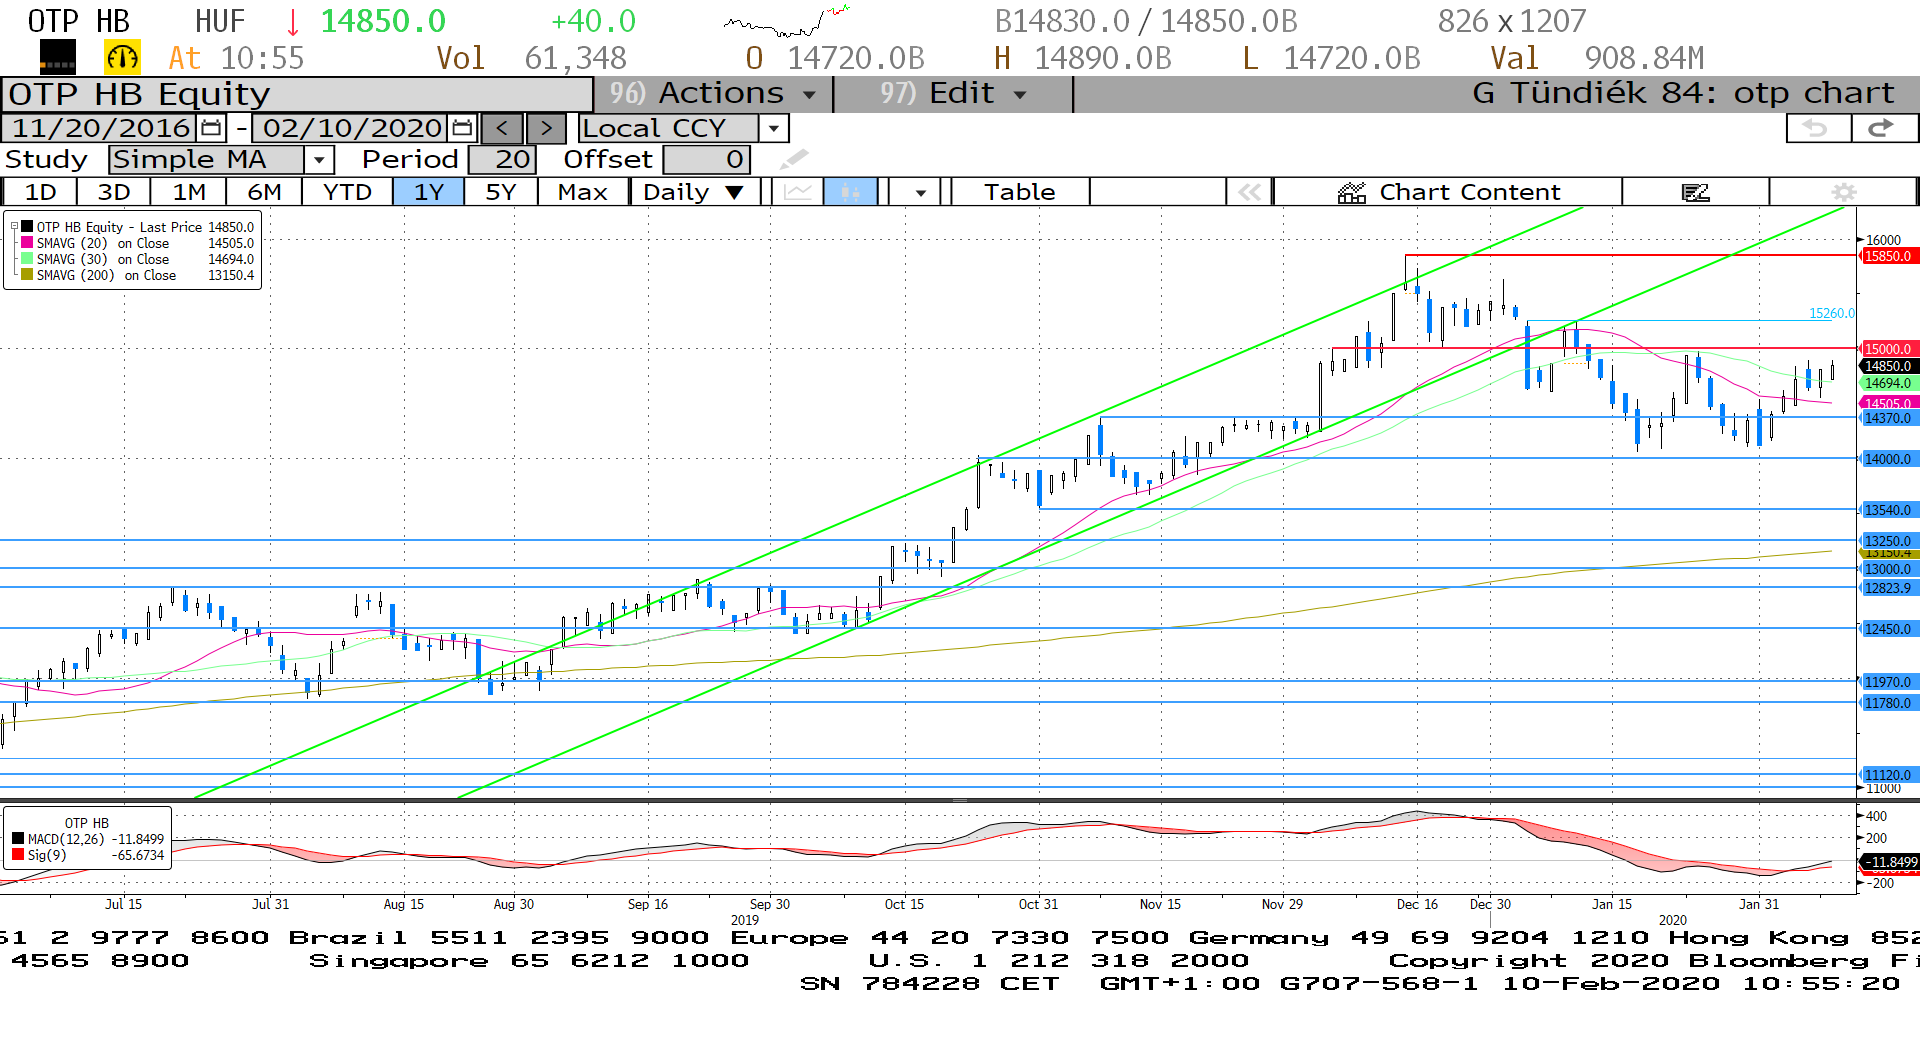
Task: Click the yellow gauge indicator icon
Action: [123, 58]
